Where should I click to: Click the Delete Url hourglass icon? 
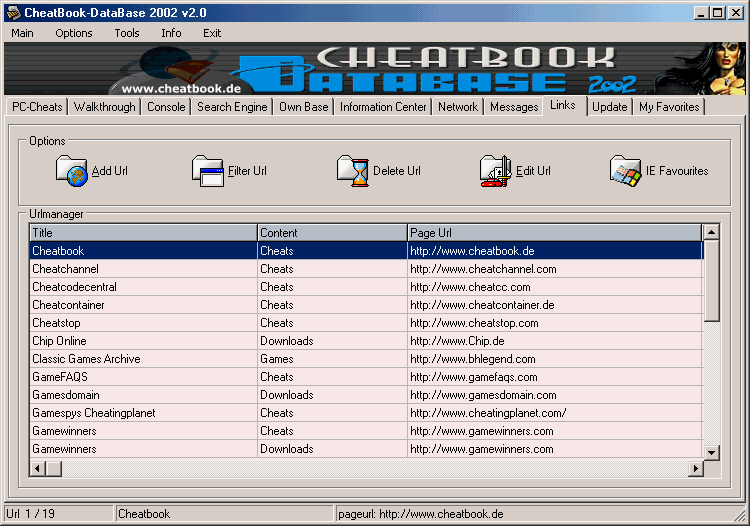click(x=353, y=171)
